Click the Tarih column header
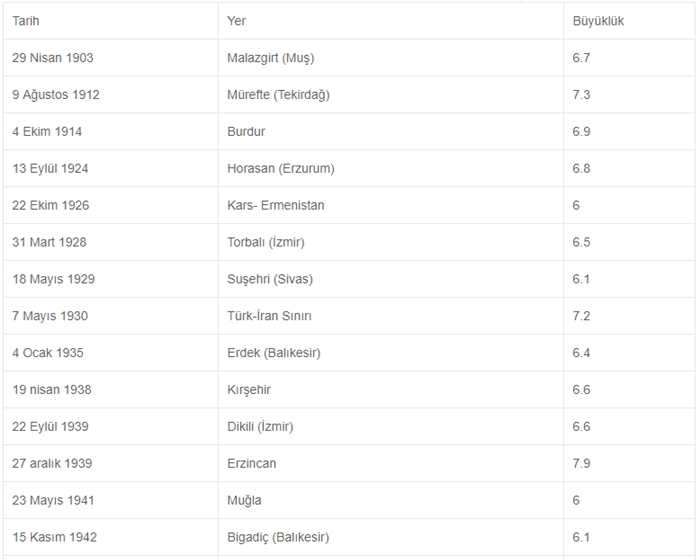This screenshot has width=700, height=560. [x=26, y=21]
